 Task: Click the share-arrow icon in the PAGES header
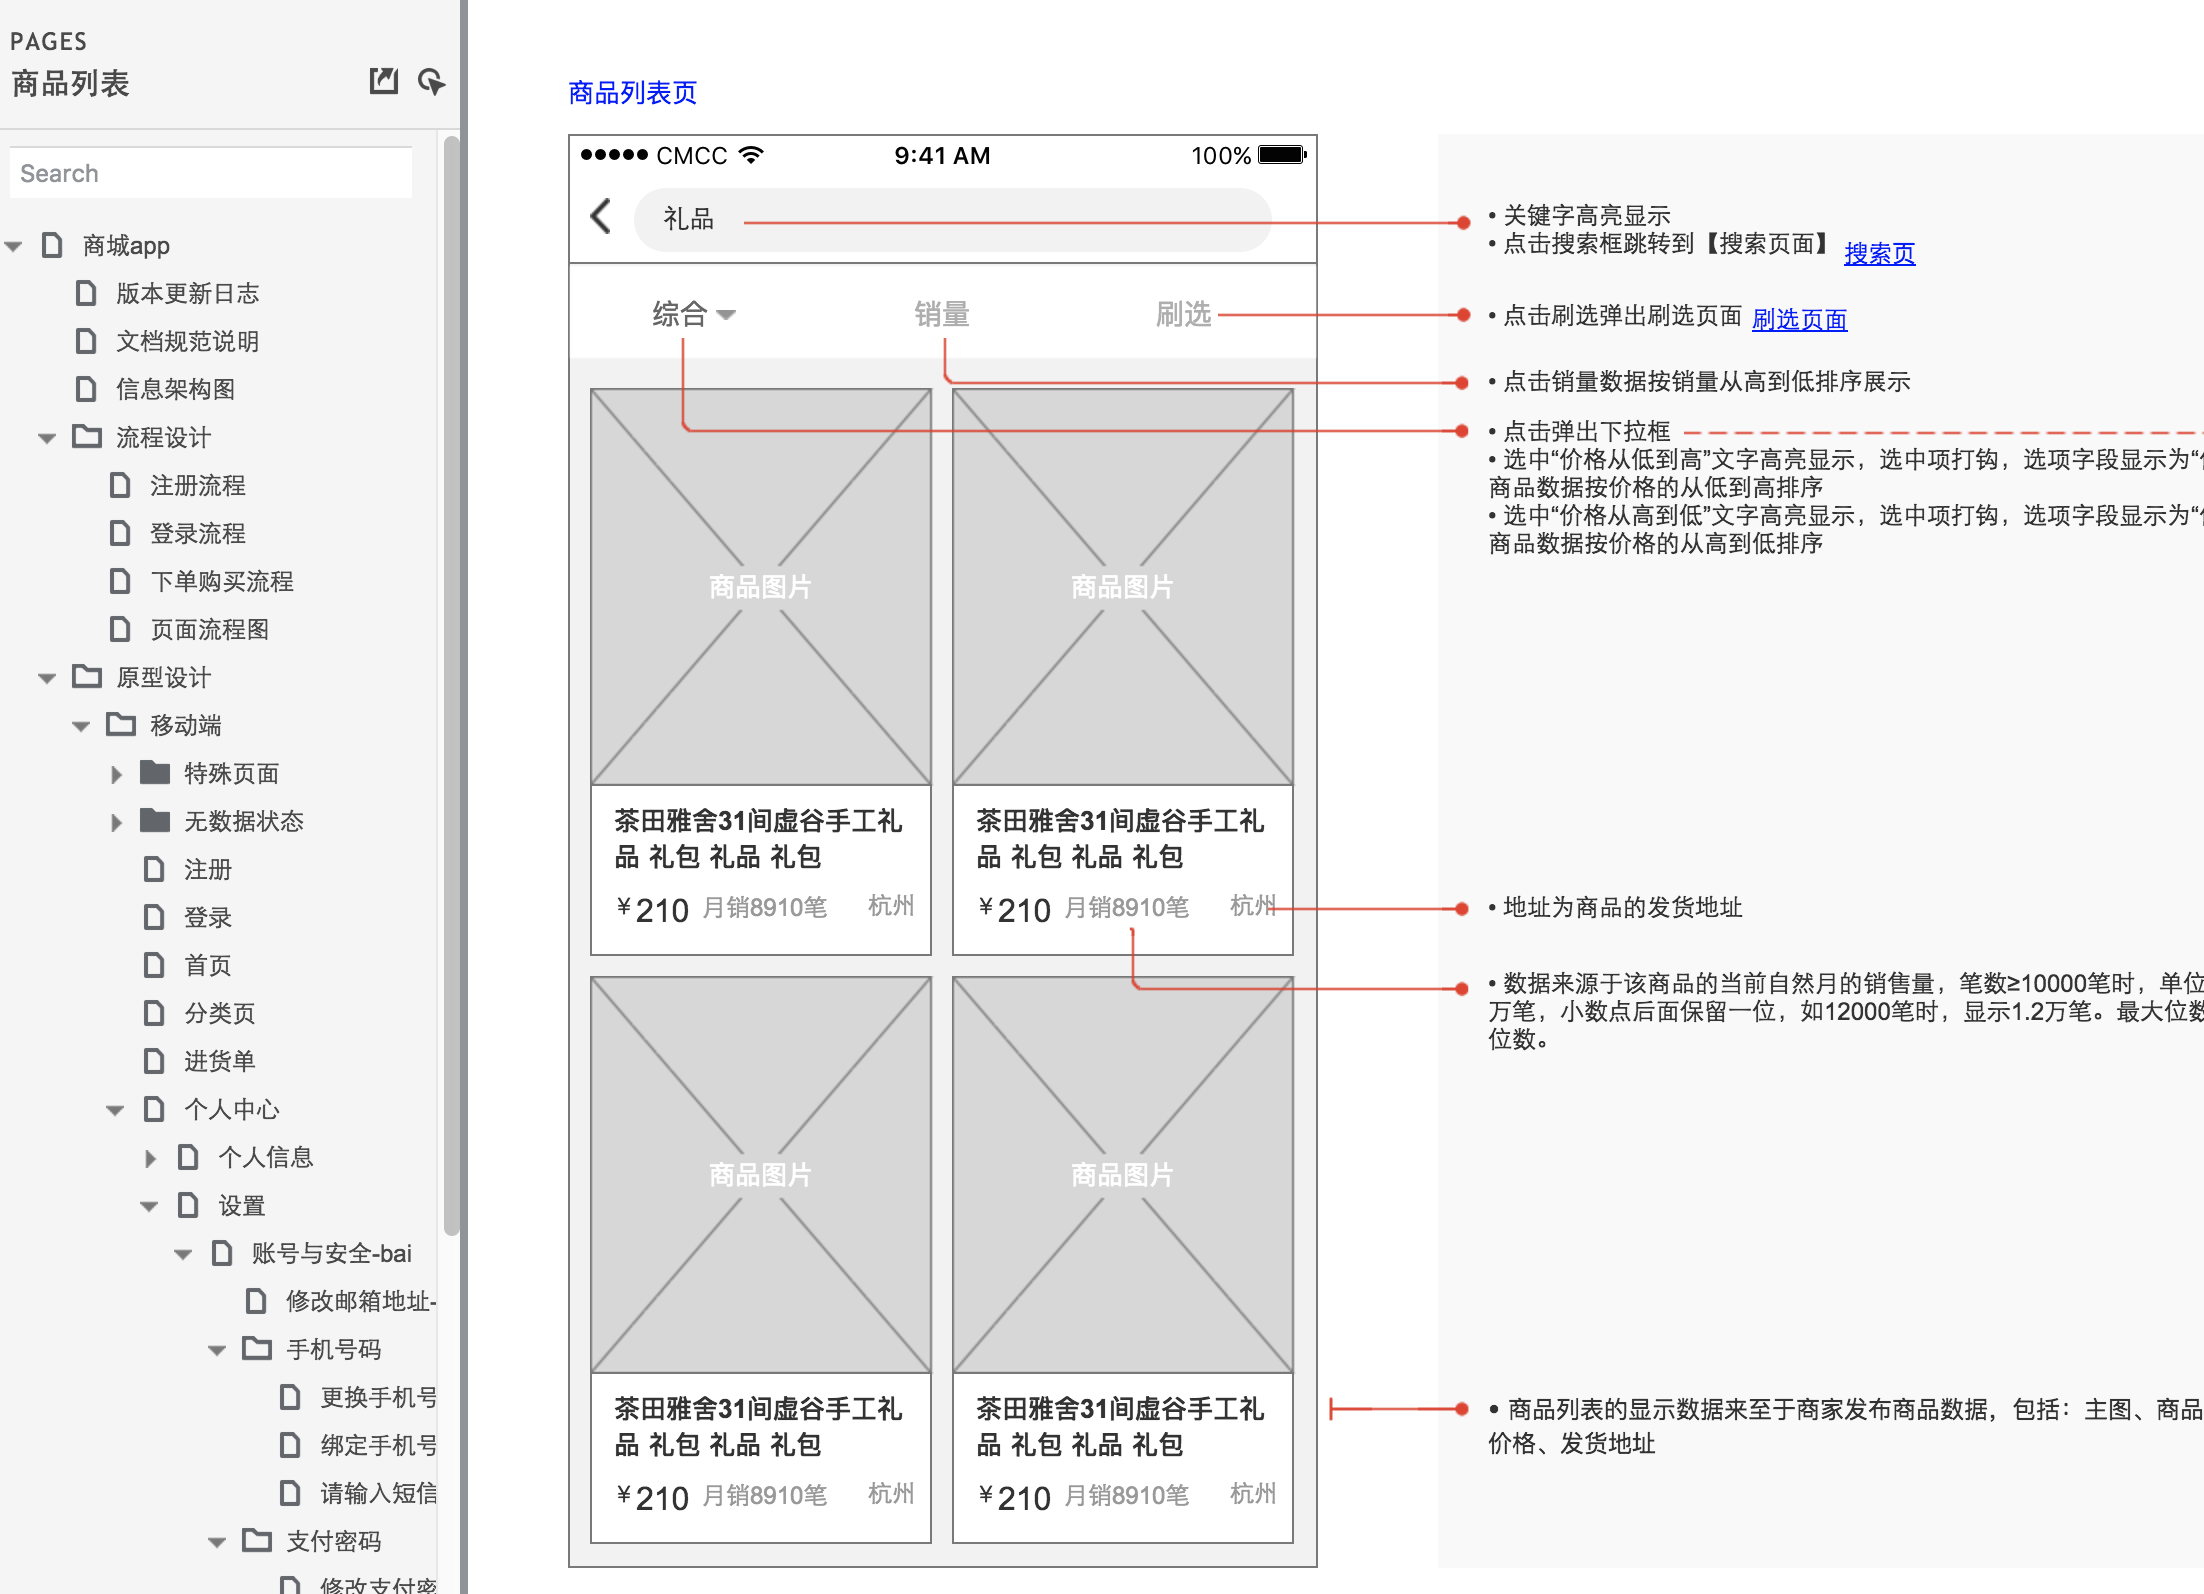[431, 81]
